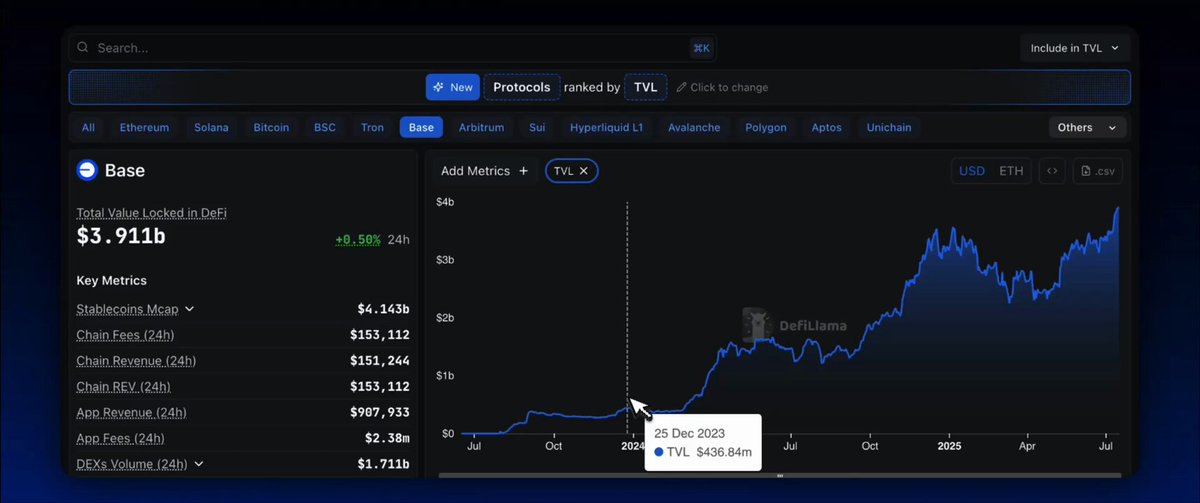Change the TVL ranking selector
The image size is (1200, 503).
point(646,87)
